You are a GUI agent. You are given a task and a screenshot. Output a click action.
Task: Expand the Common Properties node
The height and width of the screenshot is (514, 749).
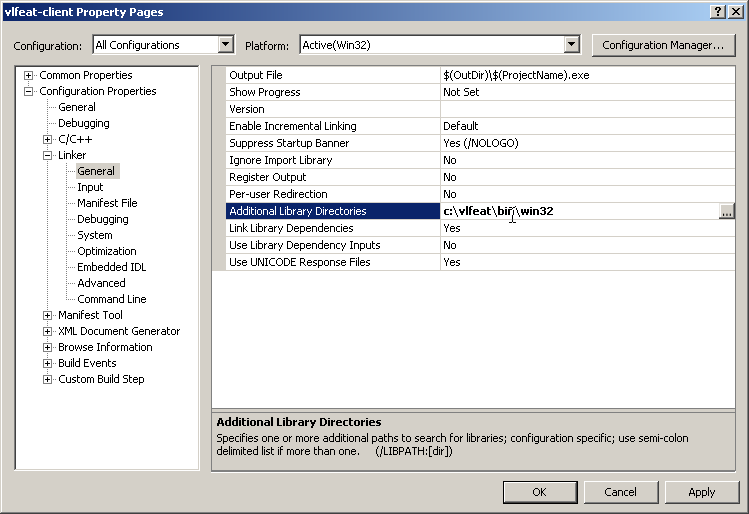click(x=29, y=76)
